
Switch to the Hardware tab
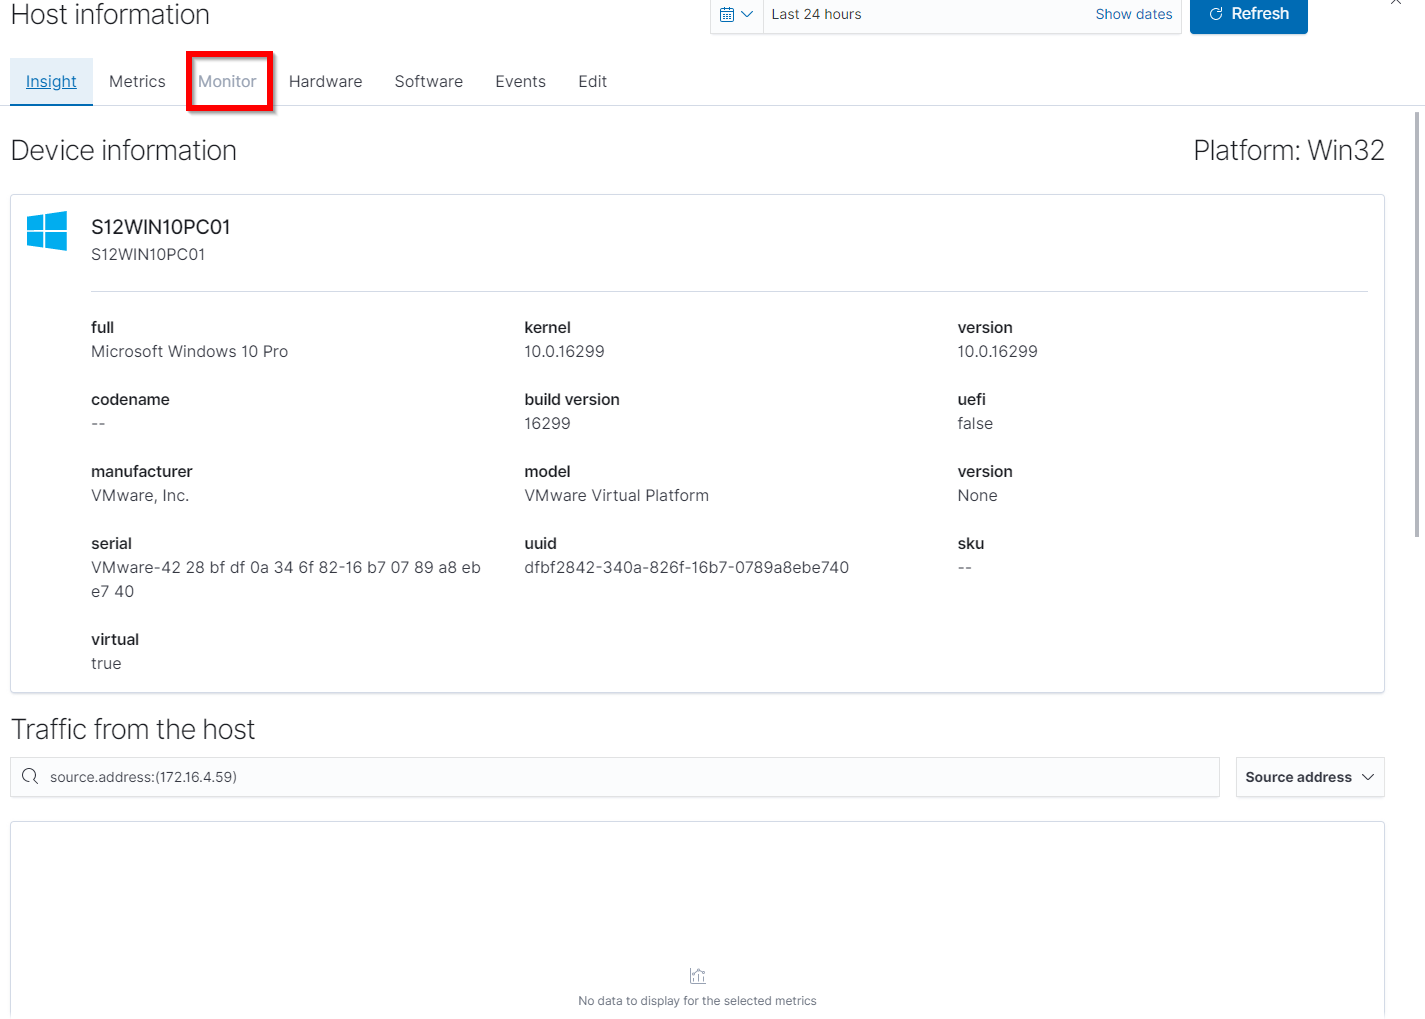[x=325, y=81]
